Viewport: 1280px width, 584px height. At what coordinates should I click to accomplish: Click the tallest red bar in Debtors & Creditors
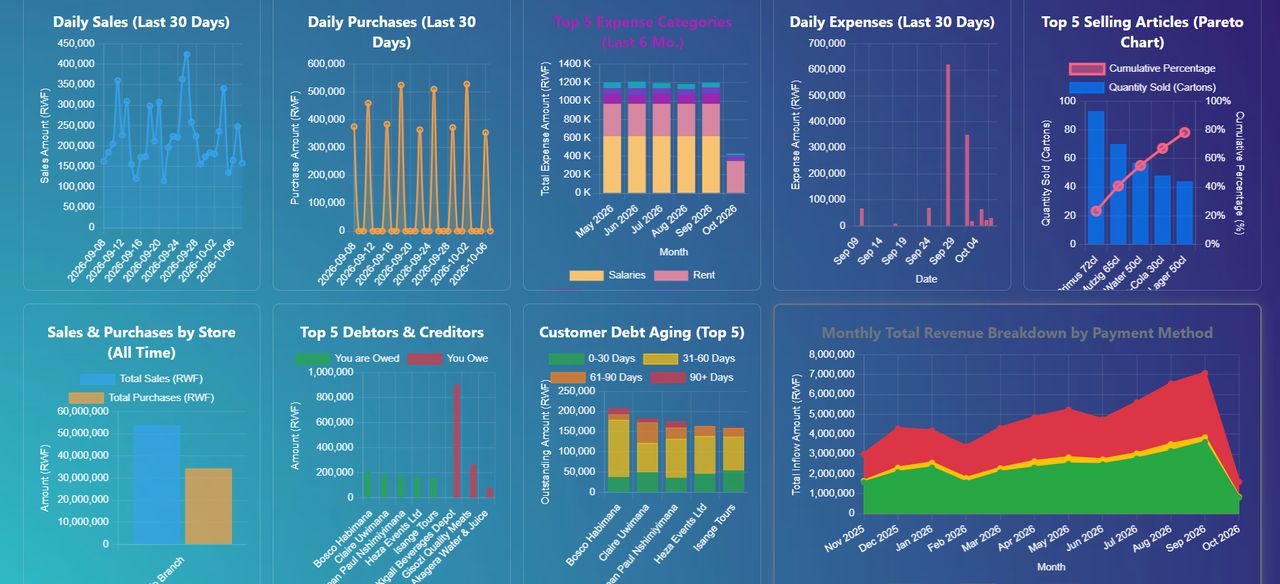pyautogui.click(x=457, y=441)
